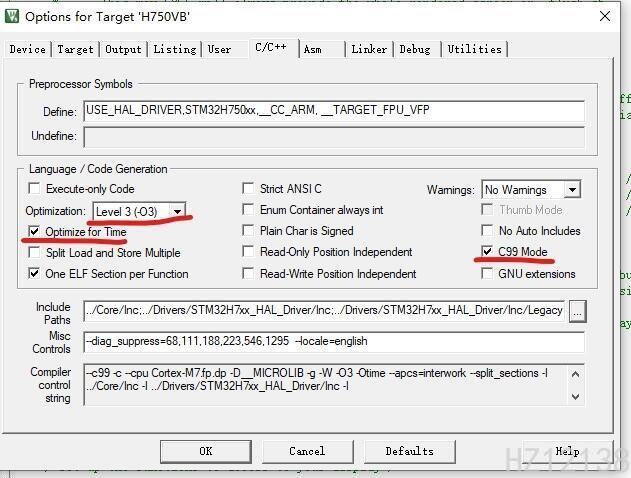The width and height of the screenshot is (631, 478).
Task: Click the Cancel button
Action: click(x=307, y=451)
